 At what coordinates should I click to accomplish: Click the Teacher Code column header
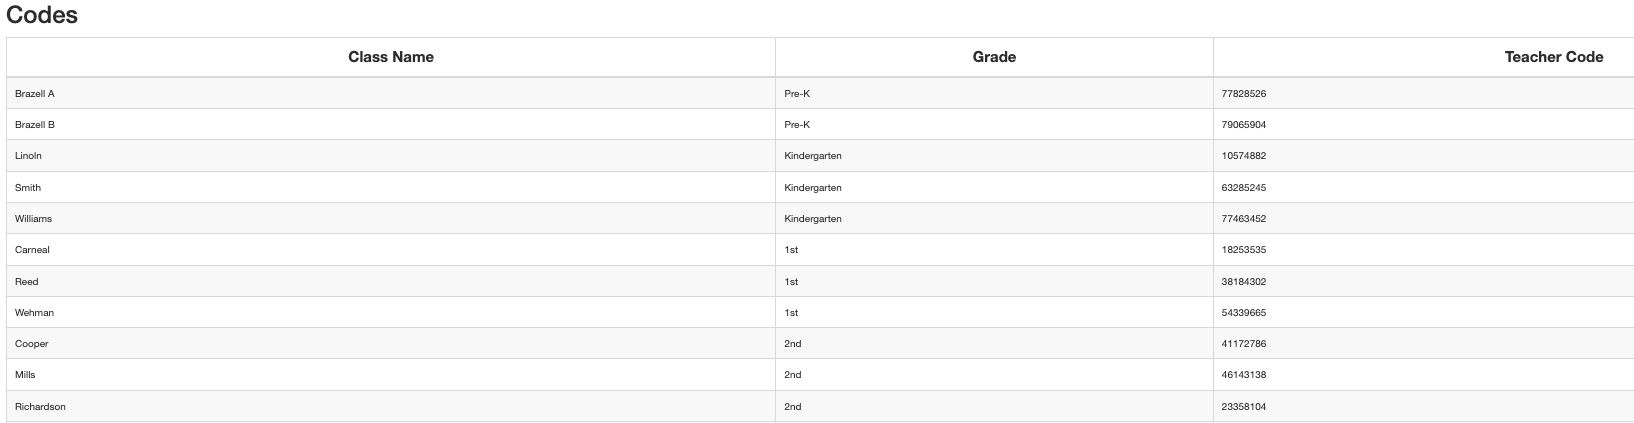1553,57
